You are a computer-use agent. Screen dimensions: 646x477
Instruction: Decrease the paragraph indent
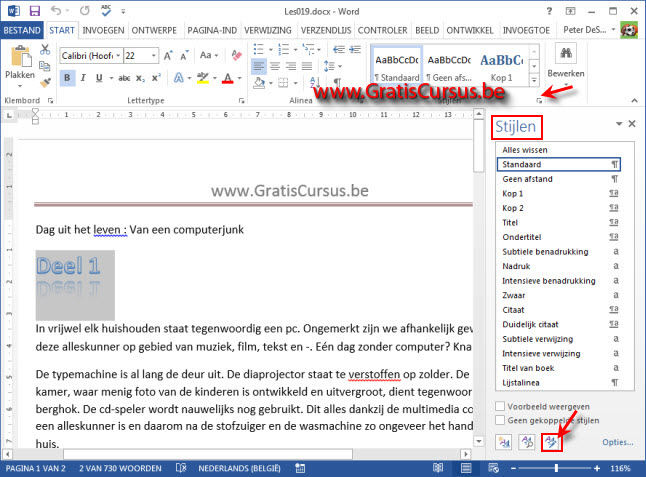point(339,49)
